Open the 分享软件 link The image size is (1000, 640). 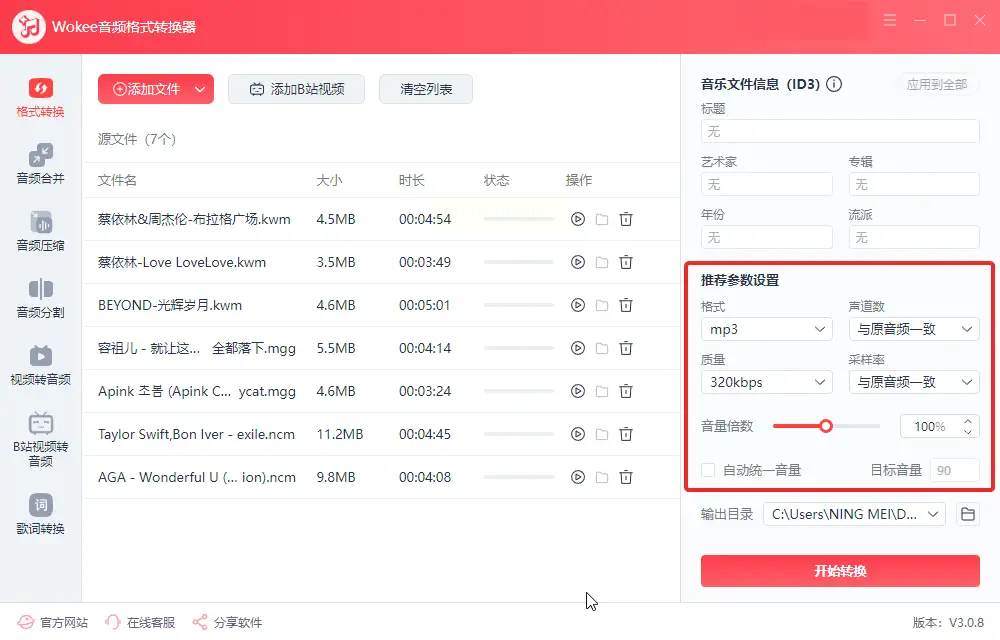[x=228, y=622]
